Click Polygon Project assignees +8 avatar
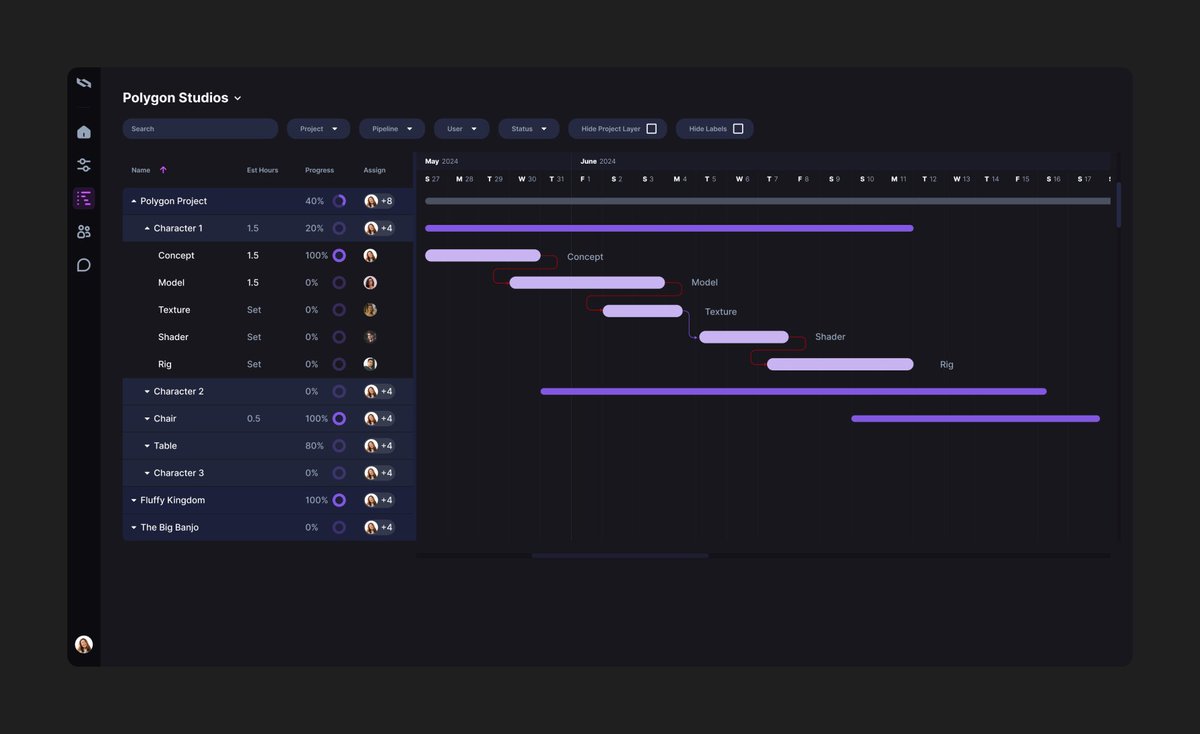This screenshot has height=734, width=1200. point(379,201)
